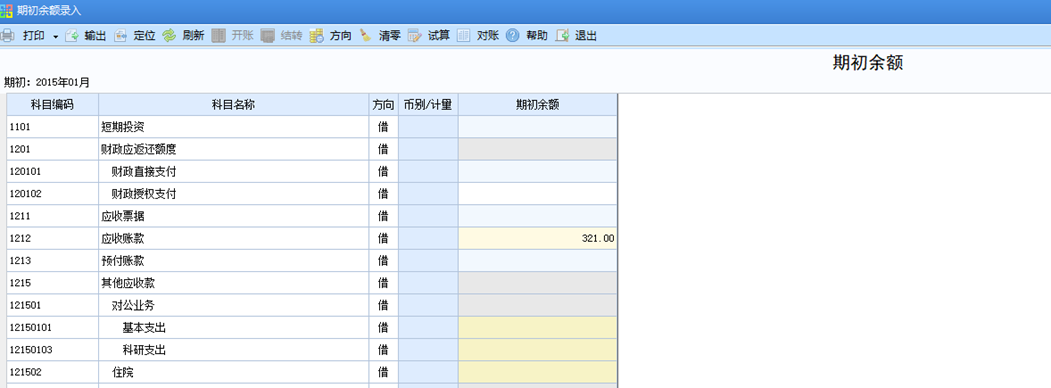The height and width of the screenshot is (388, 1051).
Task: Click the 帮助 toolbar label
Action: pyautogui.click(x=537, y=36)
